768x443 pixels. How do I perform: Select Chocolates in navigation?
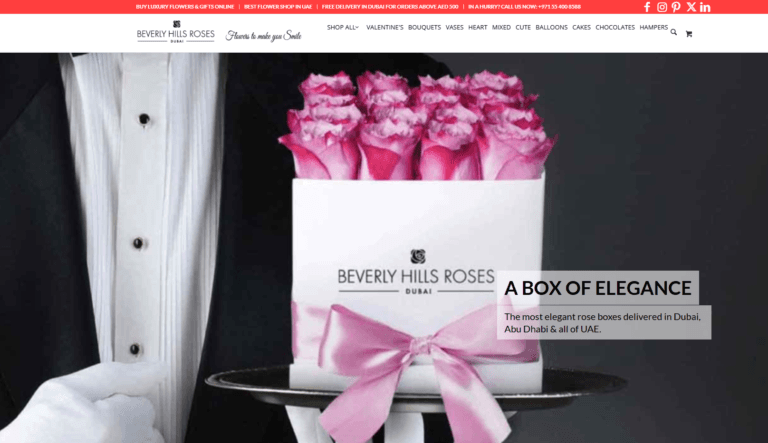click(615, 27)
